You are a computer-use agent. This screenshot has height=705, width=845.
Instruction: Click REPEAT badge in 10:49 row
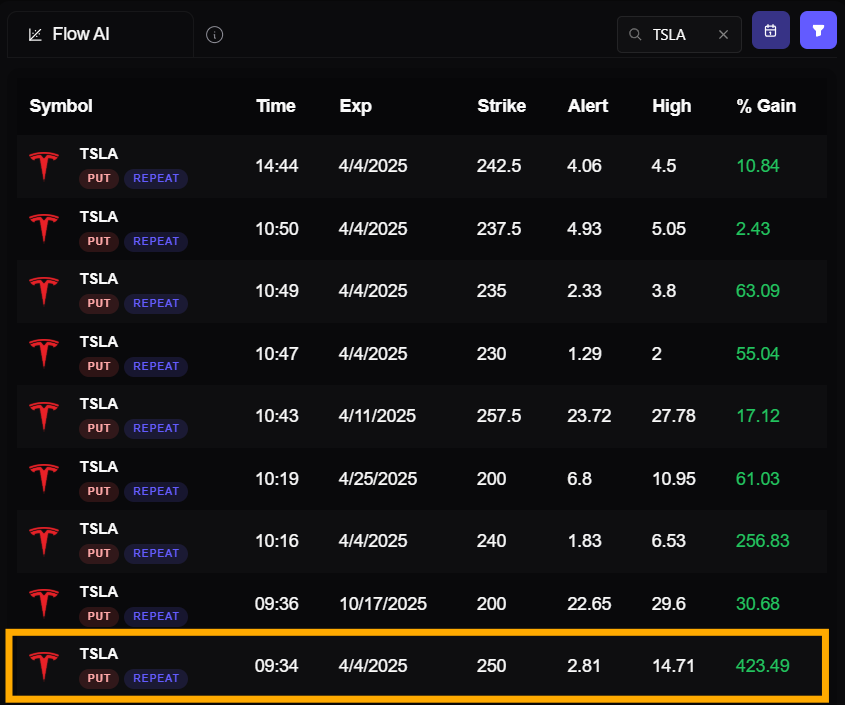156,303
